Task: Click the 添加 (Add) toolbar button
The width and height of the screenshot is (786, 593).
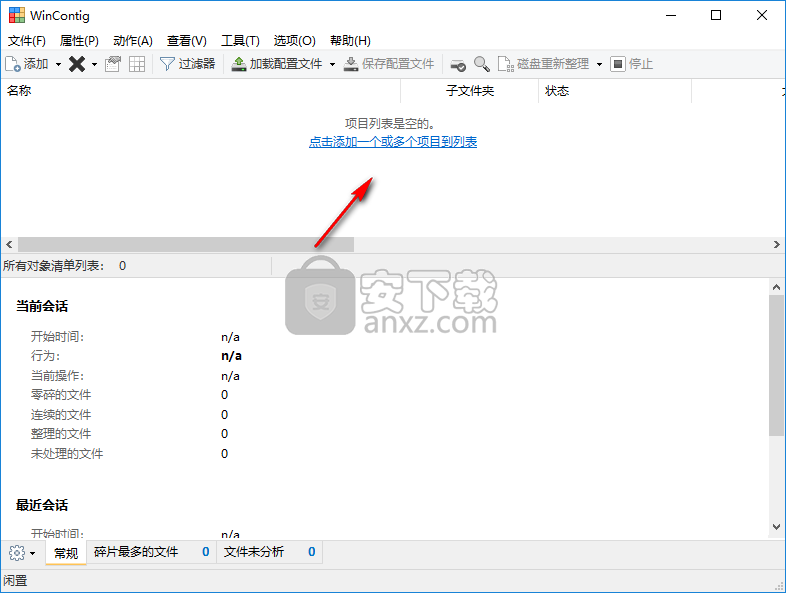Action: click(x=27, y=64)
